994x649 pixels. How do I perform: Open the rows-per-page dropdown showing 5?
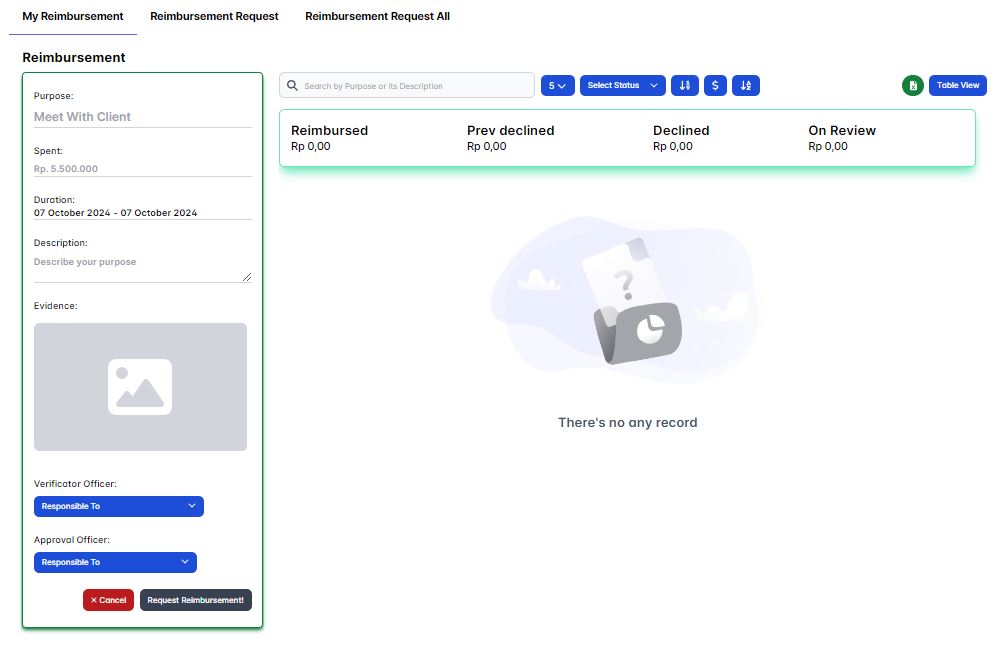tap(557, 86)
